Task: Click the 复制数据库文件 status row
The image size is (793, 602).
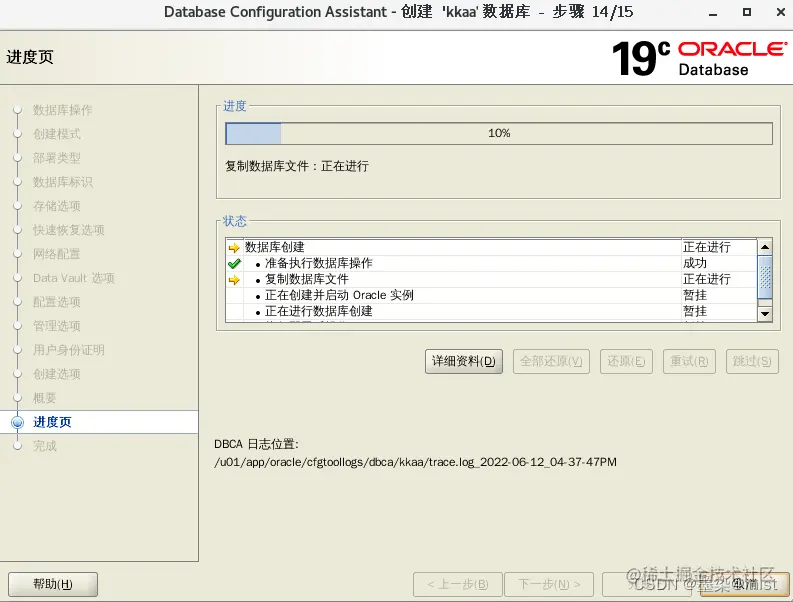Action: coord(491,279)
